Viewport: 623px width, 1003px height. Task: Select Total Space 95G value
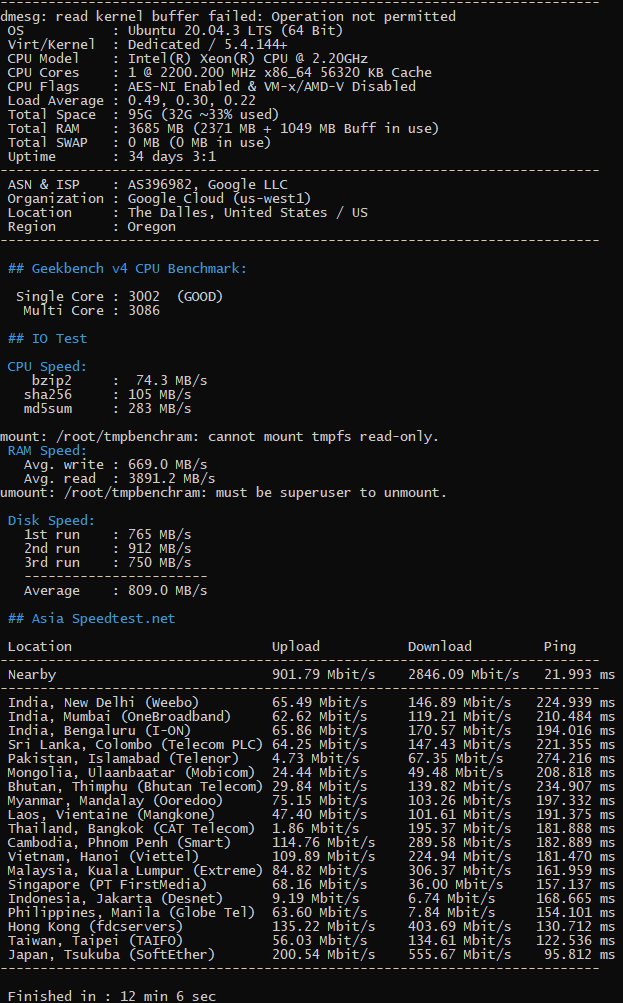tap(203, 115)
